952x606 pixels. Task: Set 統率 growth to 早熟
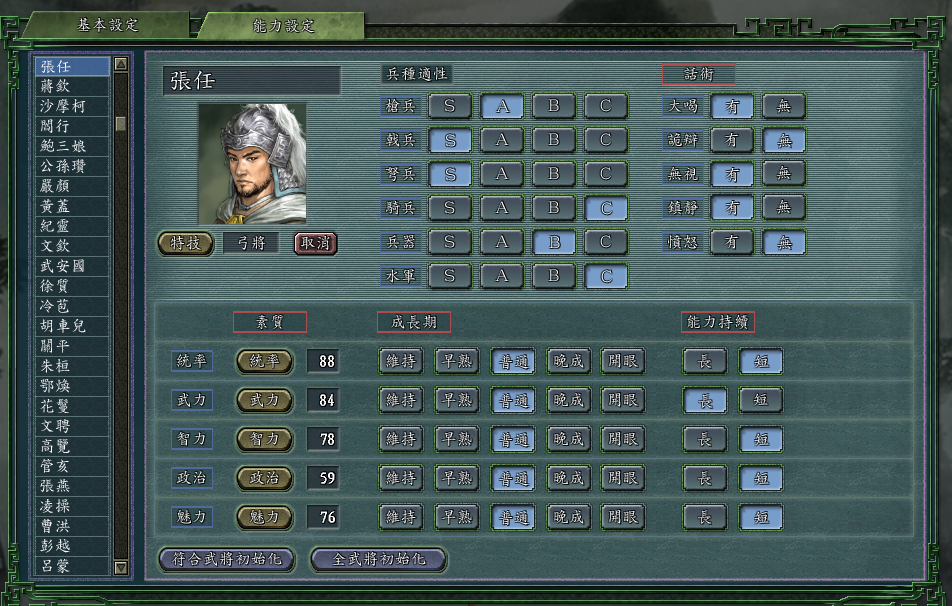tap(457, 361)
